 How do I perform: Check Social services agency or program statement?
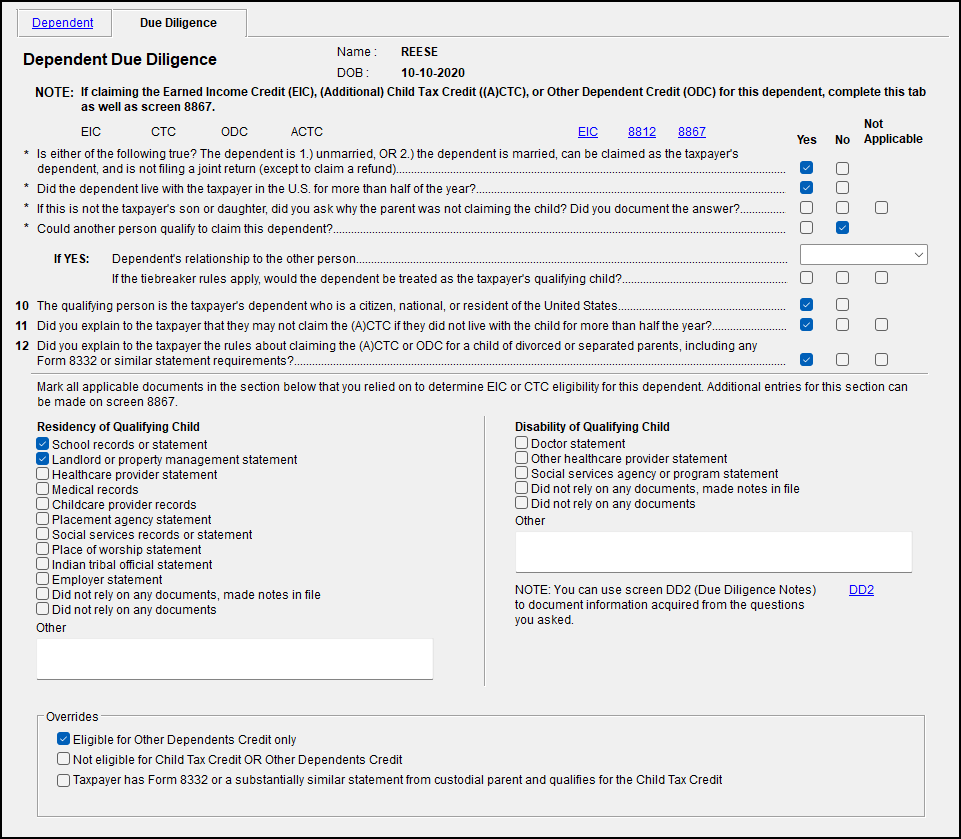[x=522, y=473]
